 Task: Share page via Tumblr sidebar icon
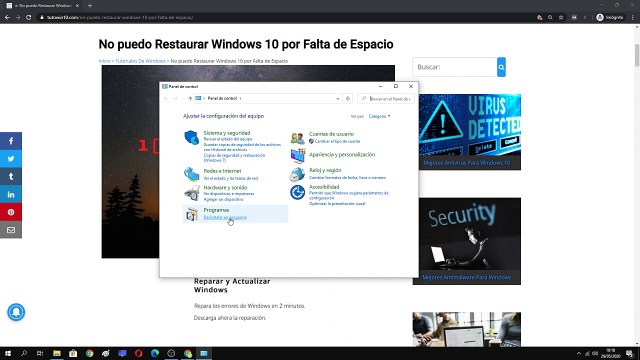11,176
